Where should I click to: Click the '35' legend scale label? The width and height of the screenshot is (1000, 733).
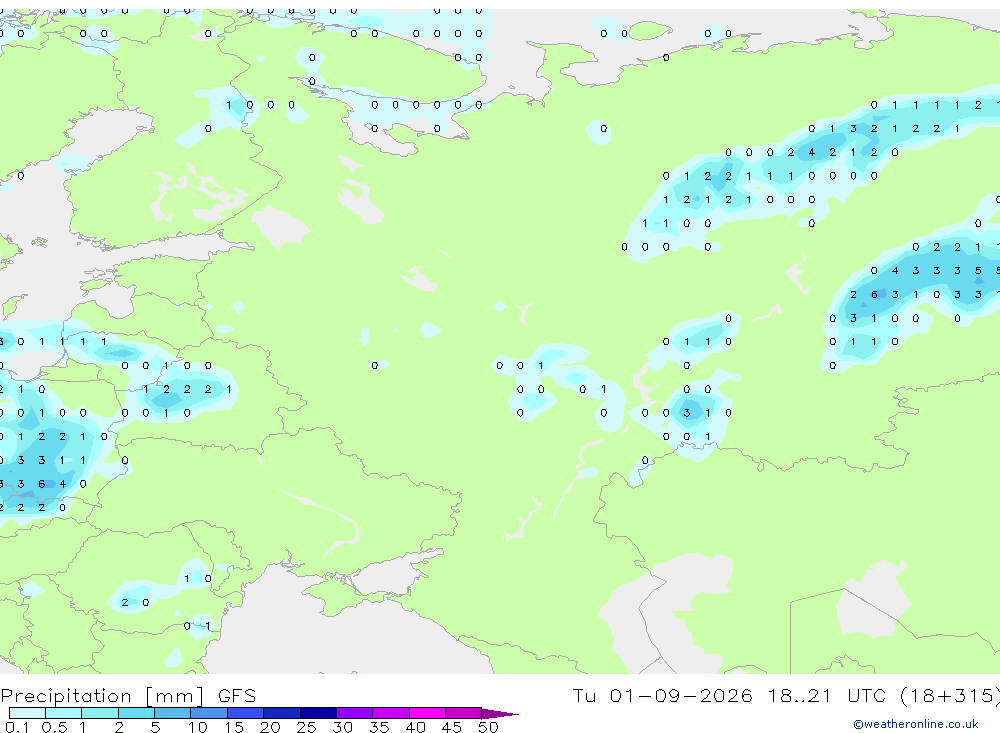[379, 727]
